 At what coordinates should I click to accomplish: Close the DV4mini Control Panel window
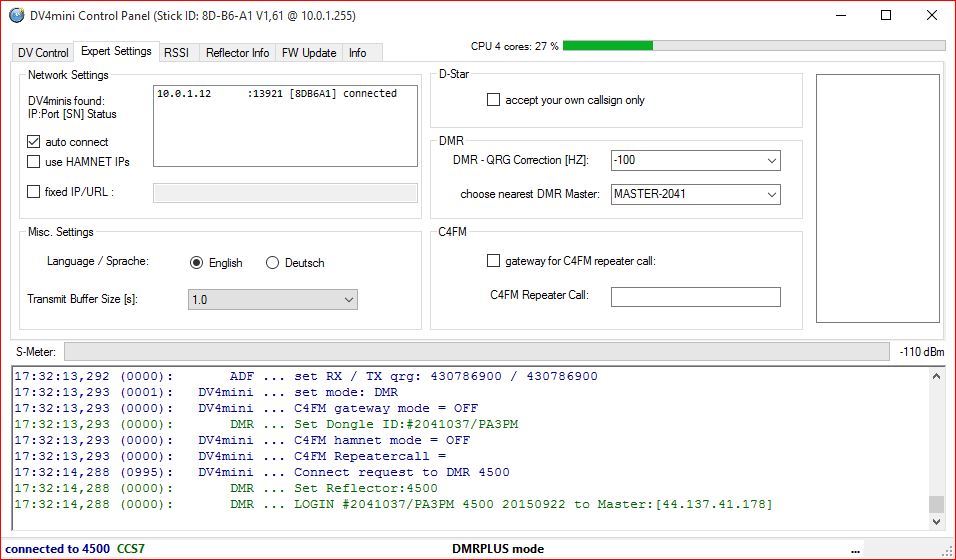(x=932, y=15)
